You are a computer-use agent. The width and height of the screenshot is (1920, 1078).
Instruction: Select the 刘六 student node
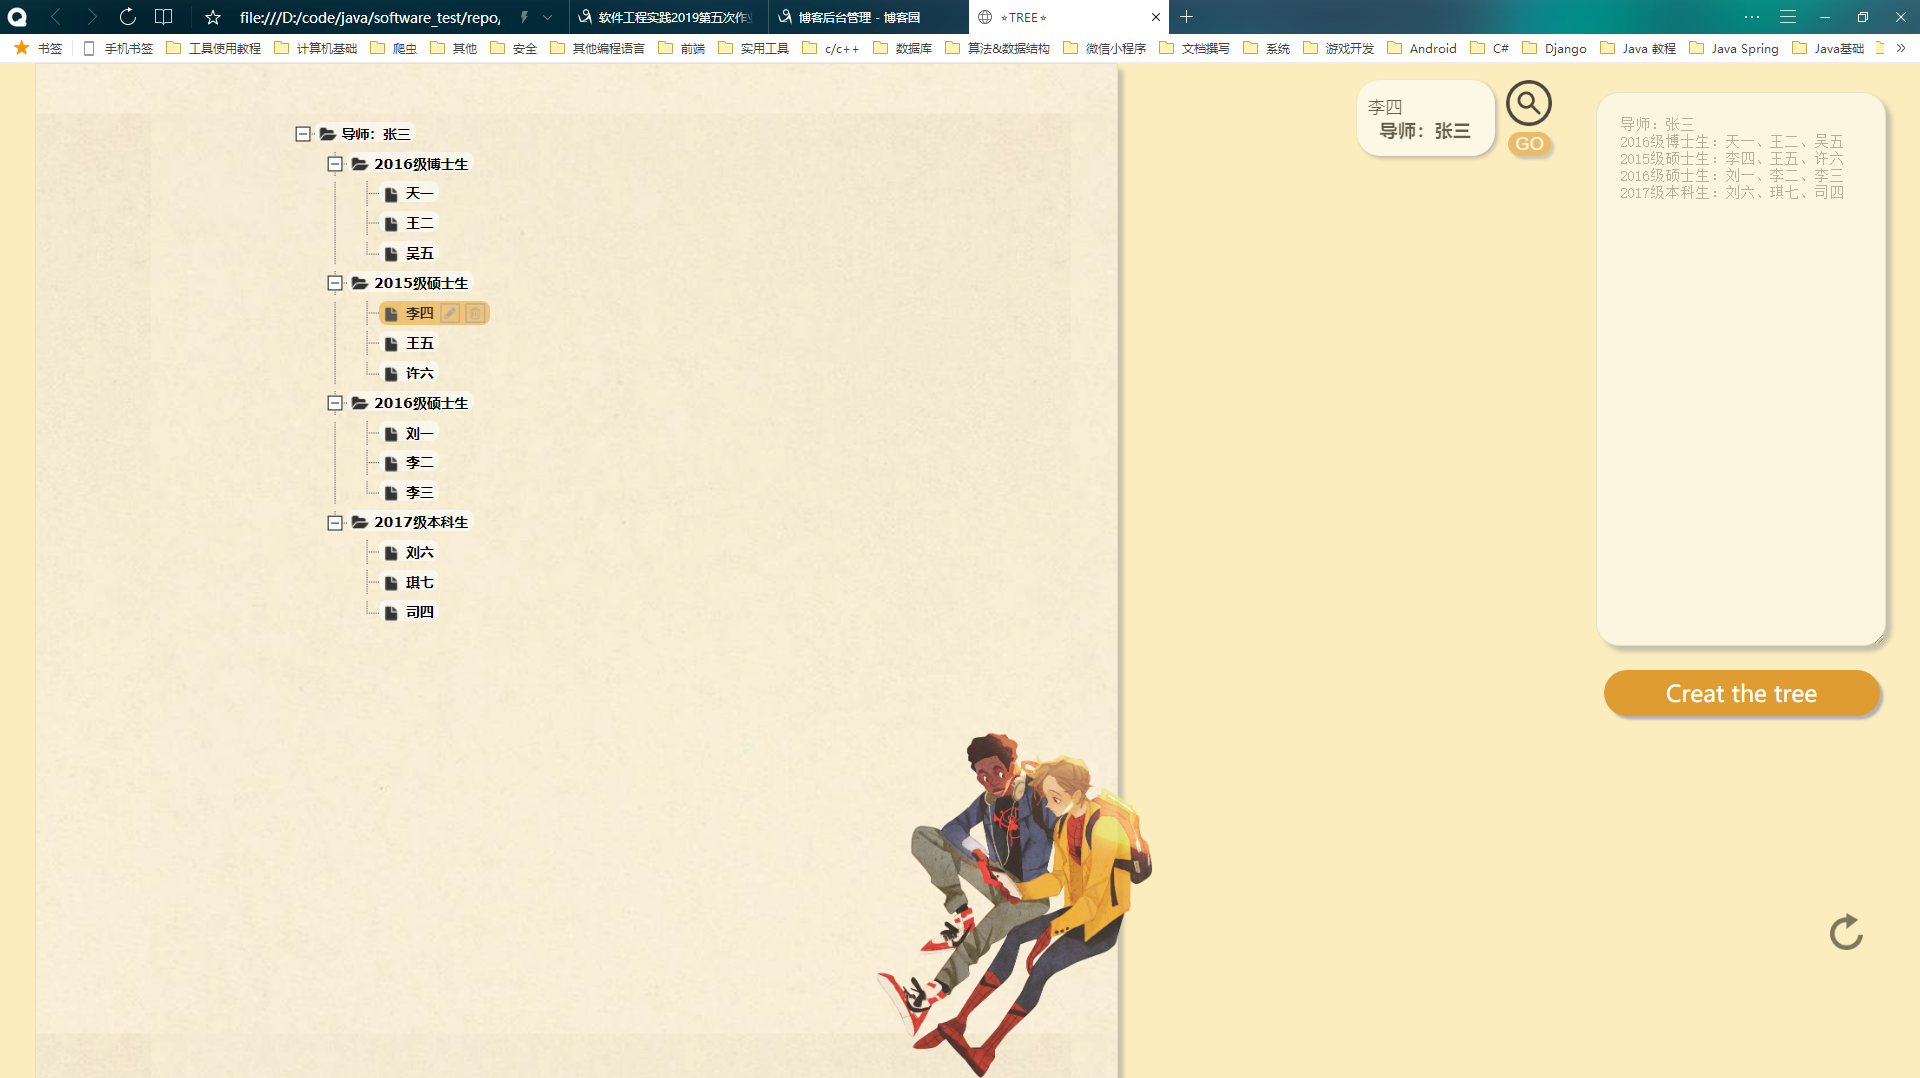pyautogui.click(x=410, y=552)
